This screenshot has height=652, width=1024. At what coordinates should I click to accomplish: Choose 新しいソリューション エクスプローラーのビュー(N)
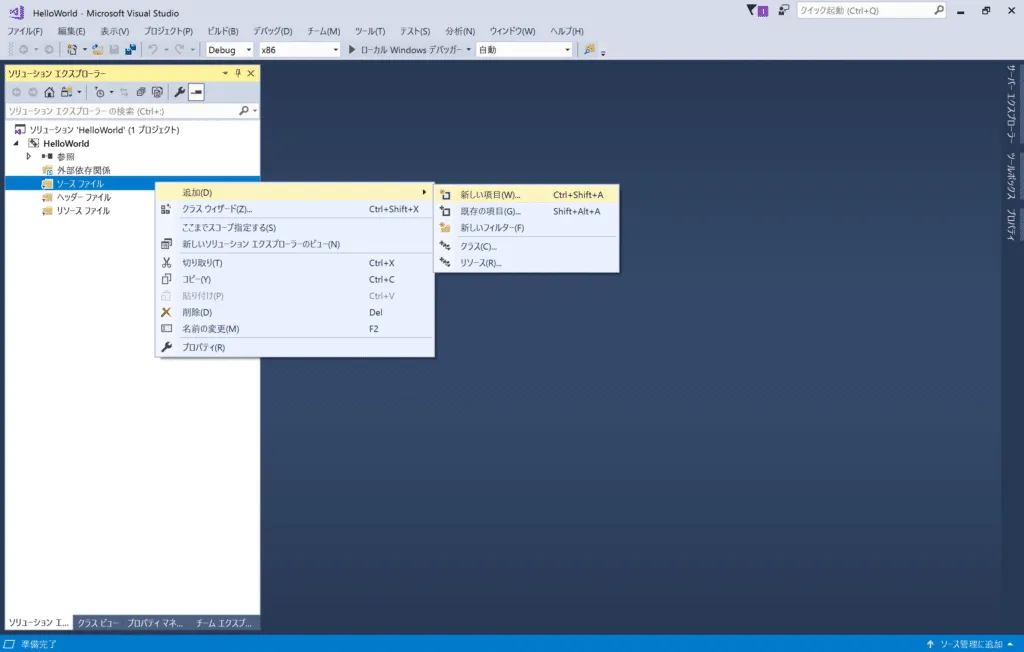click(x=295, y=244)
